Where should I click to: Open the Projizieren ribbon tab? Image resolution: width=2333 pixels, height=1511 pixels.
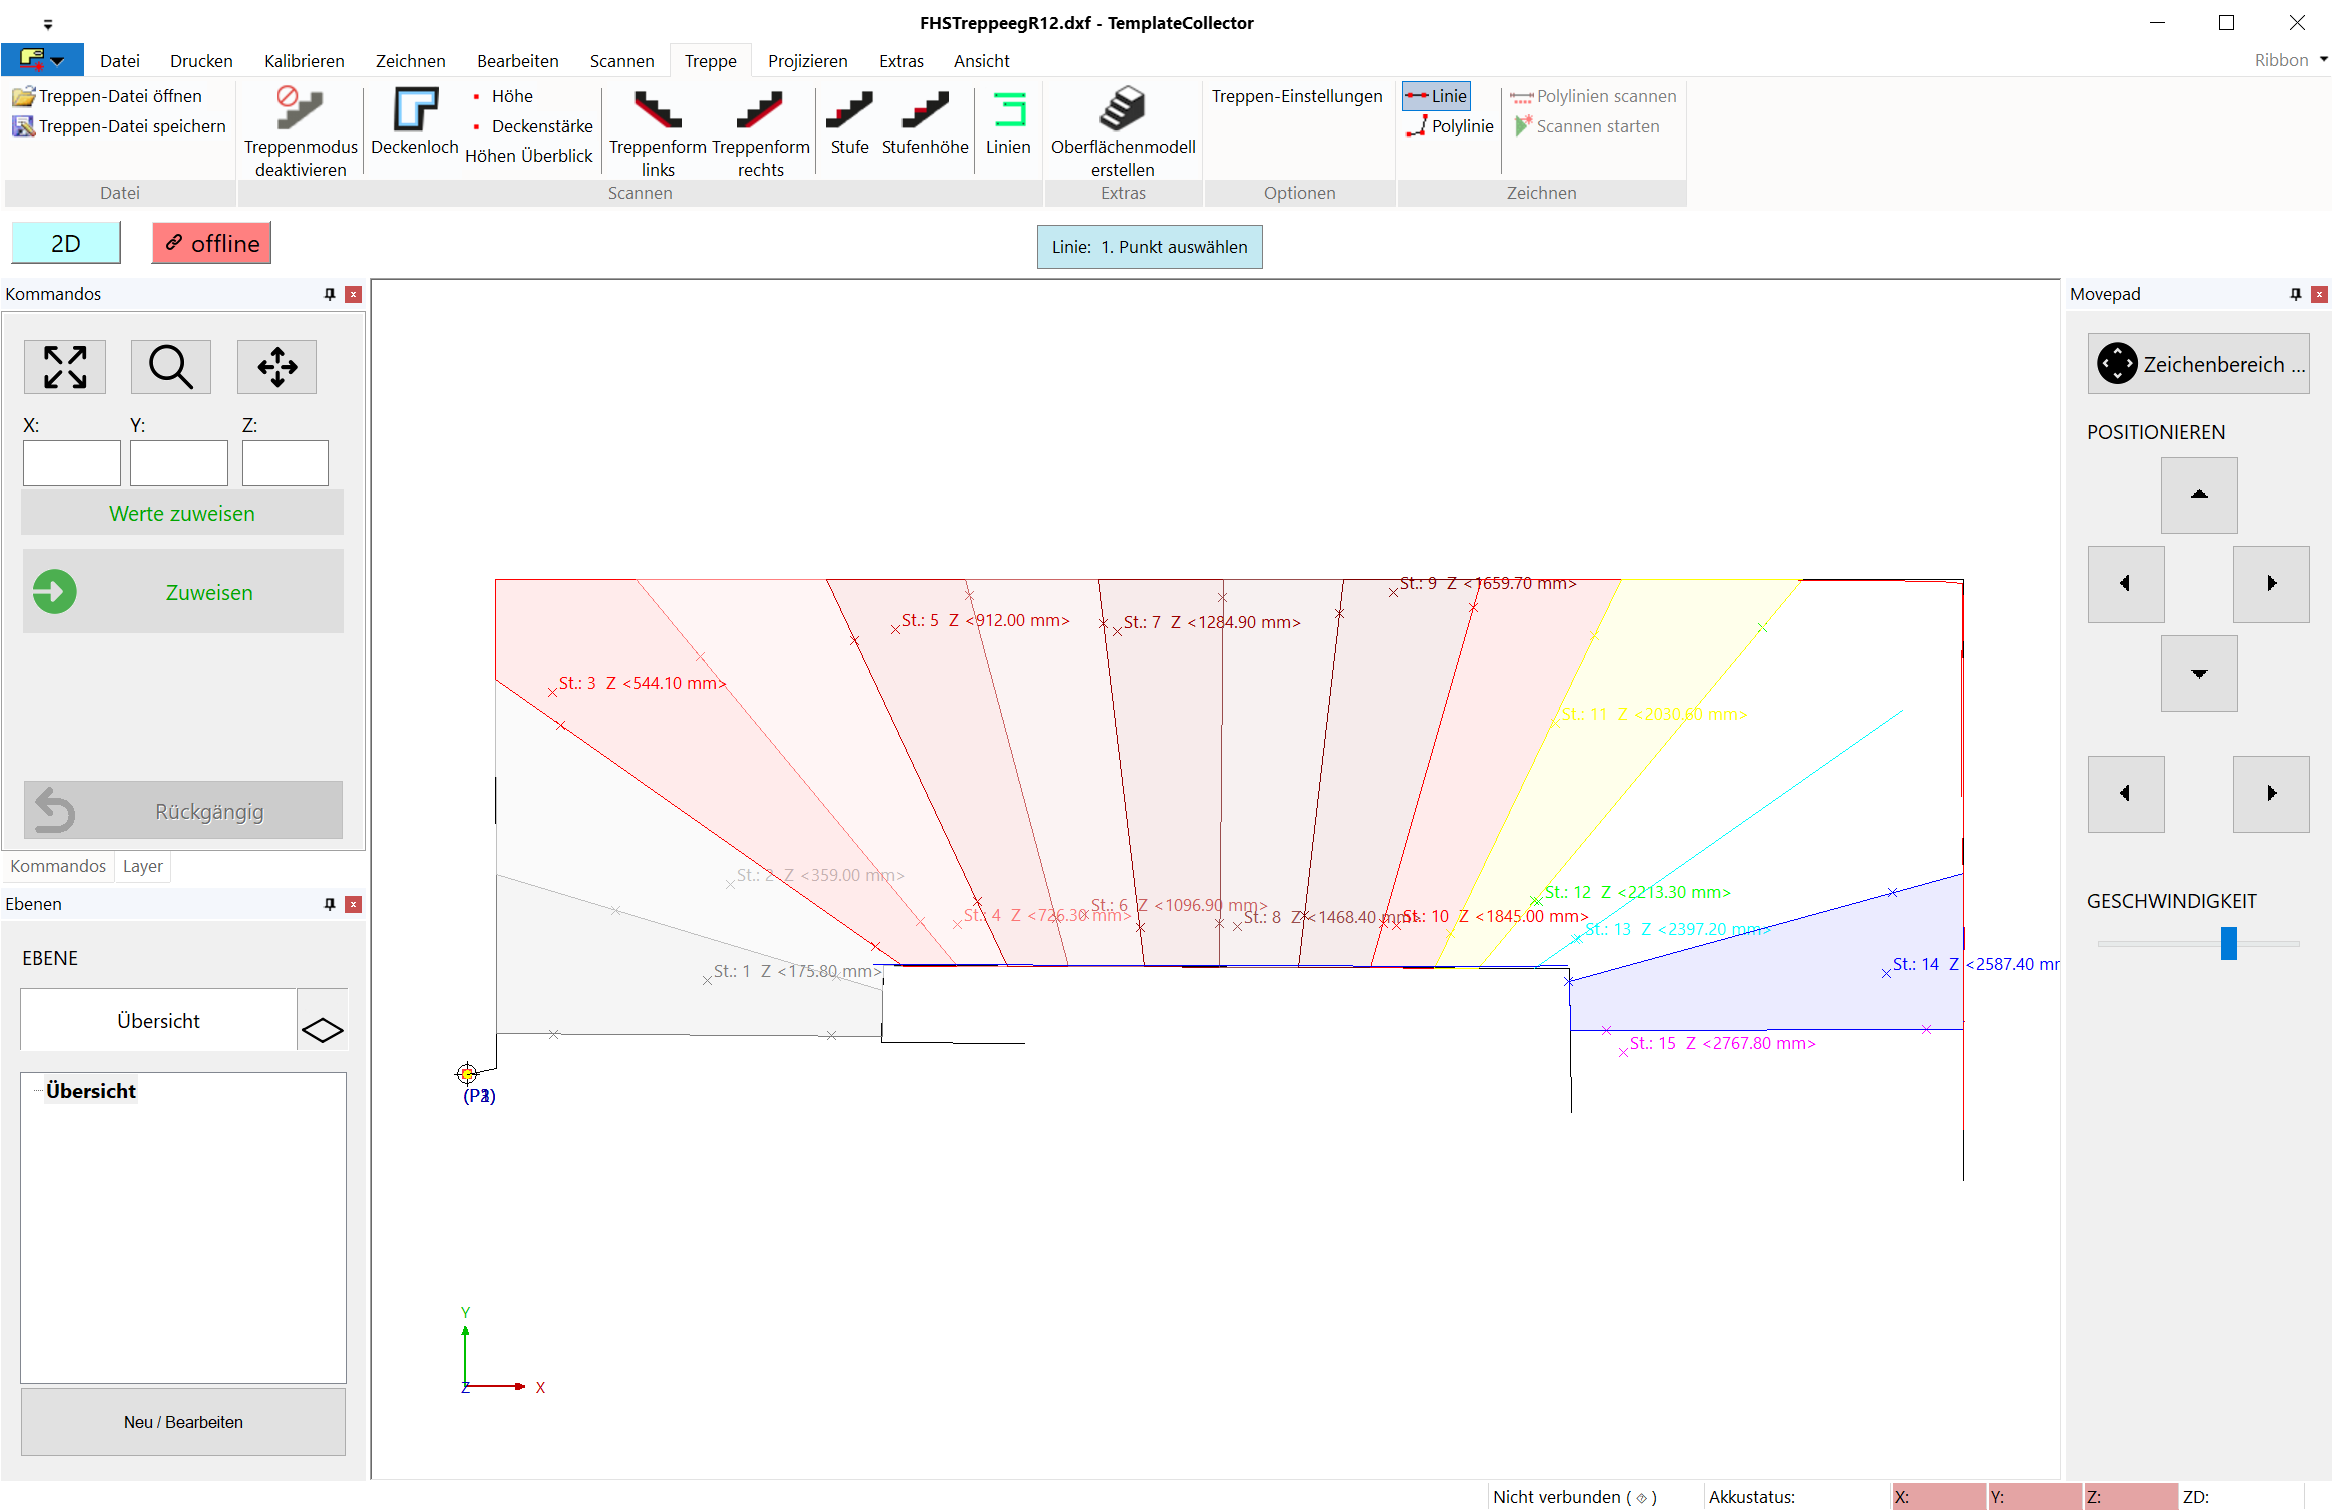tap(807, 61)
